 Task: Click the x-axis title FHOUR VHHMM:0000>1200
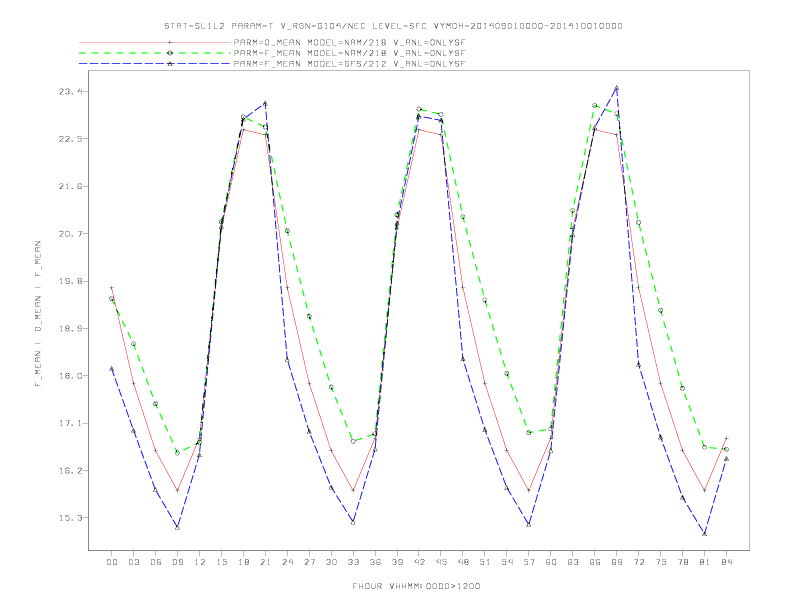[x=416, y=586]
